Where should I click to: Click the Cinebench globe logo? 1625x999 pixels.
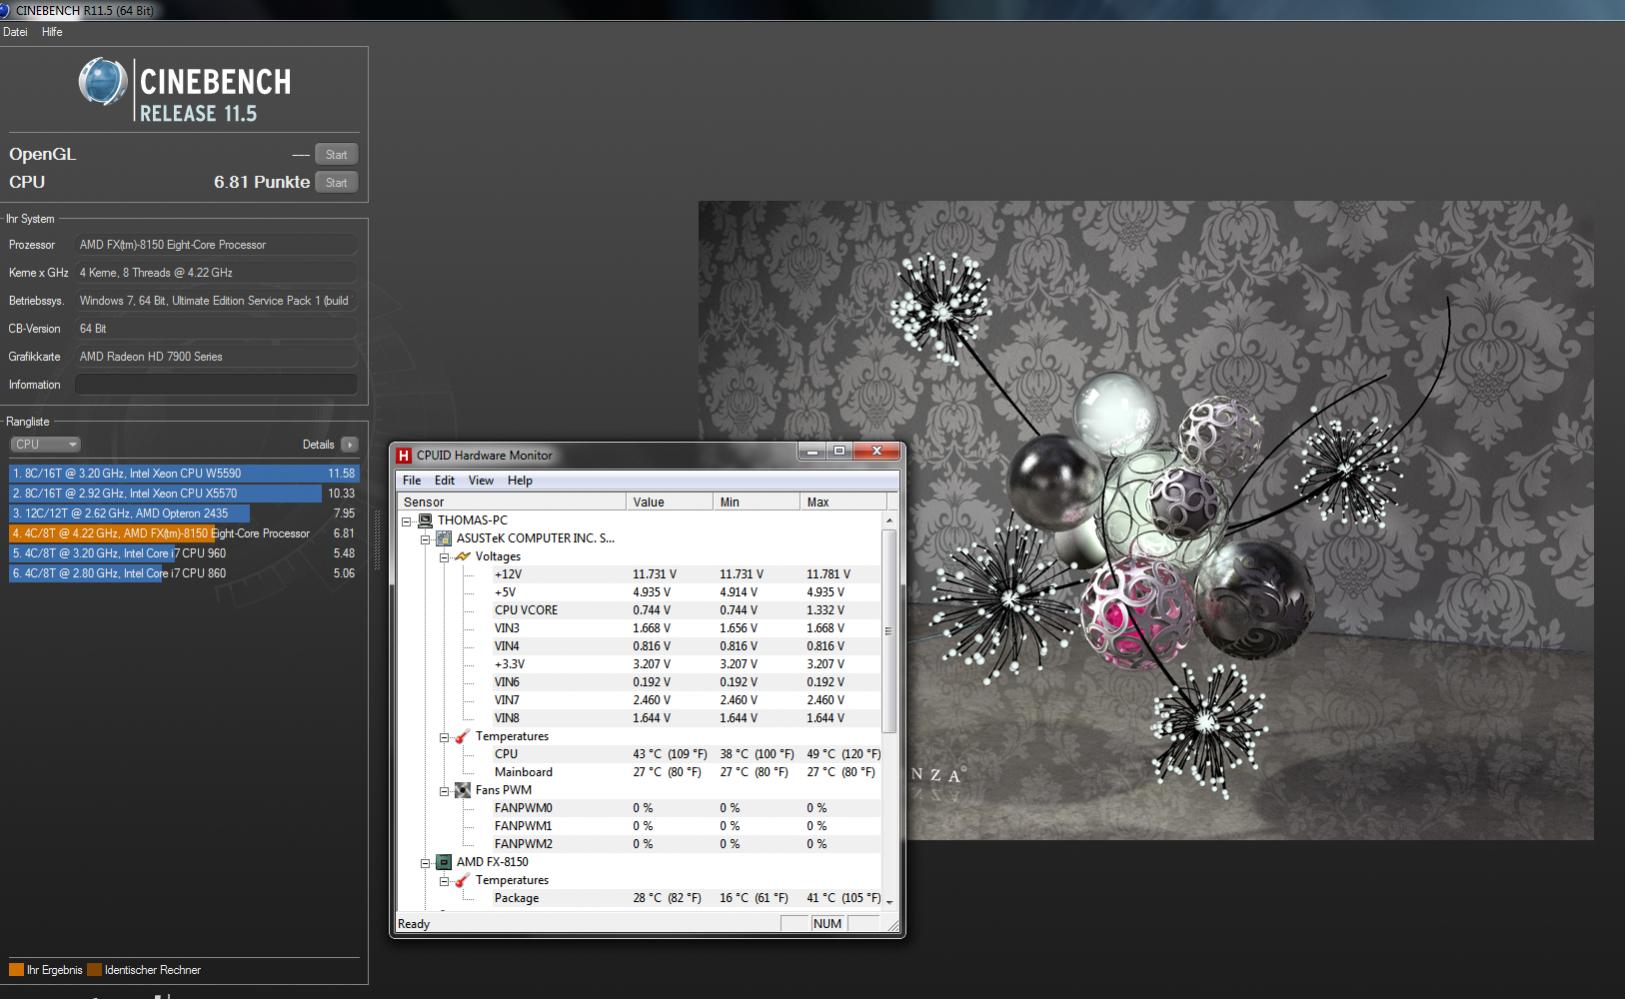click(x=103, y=83)
